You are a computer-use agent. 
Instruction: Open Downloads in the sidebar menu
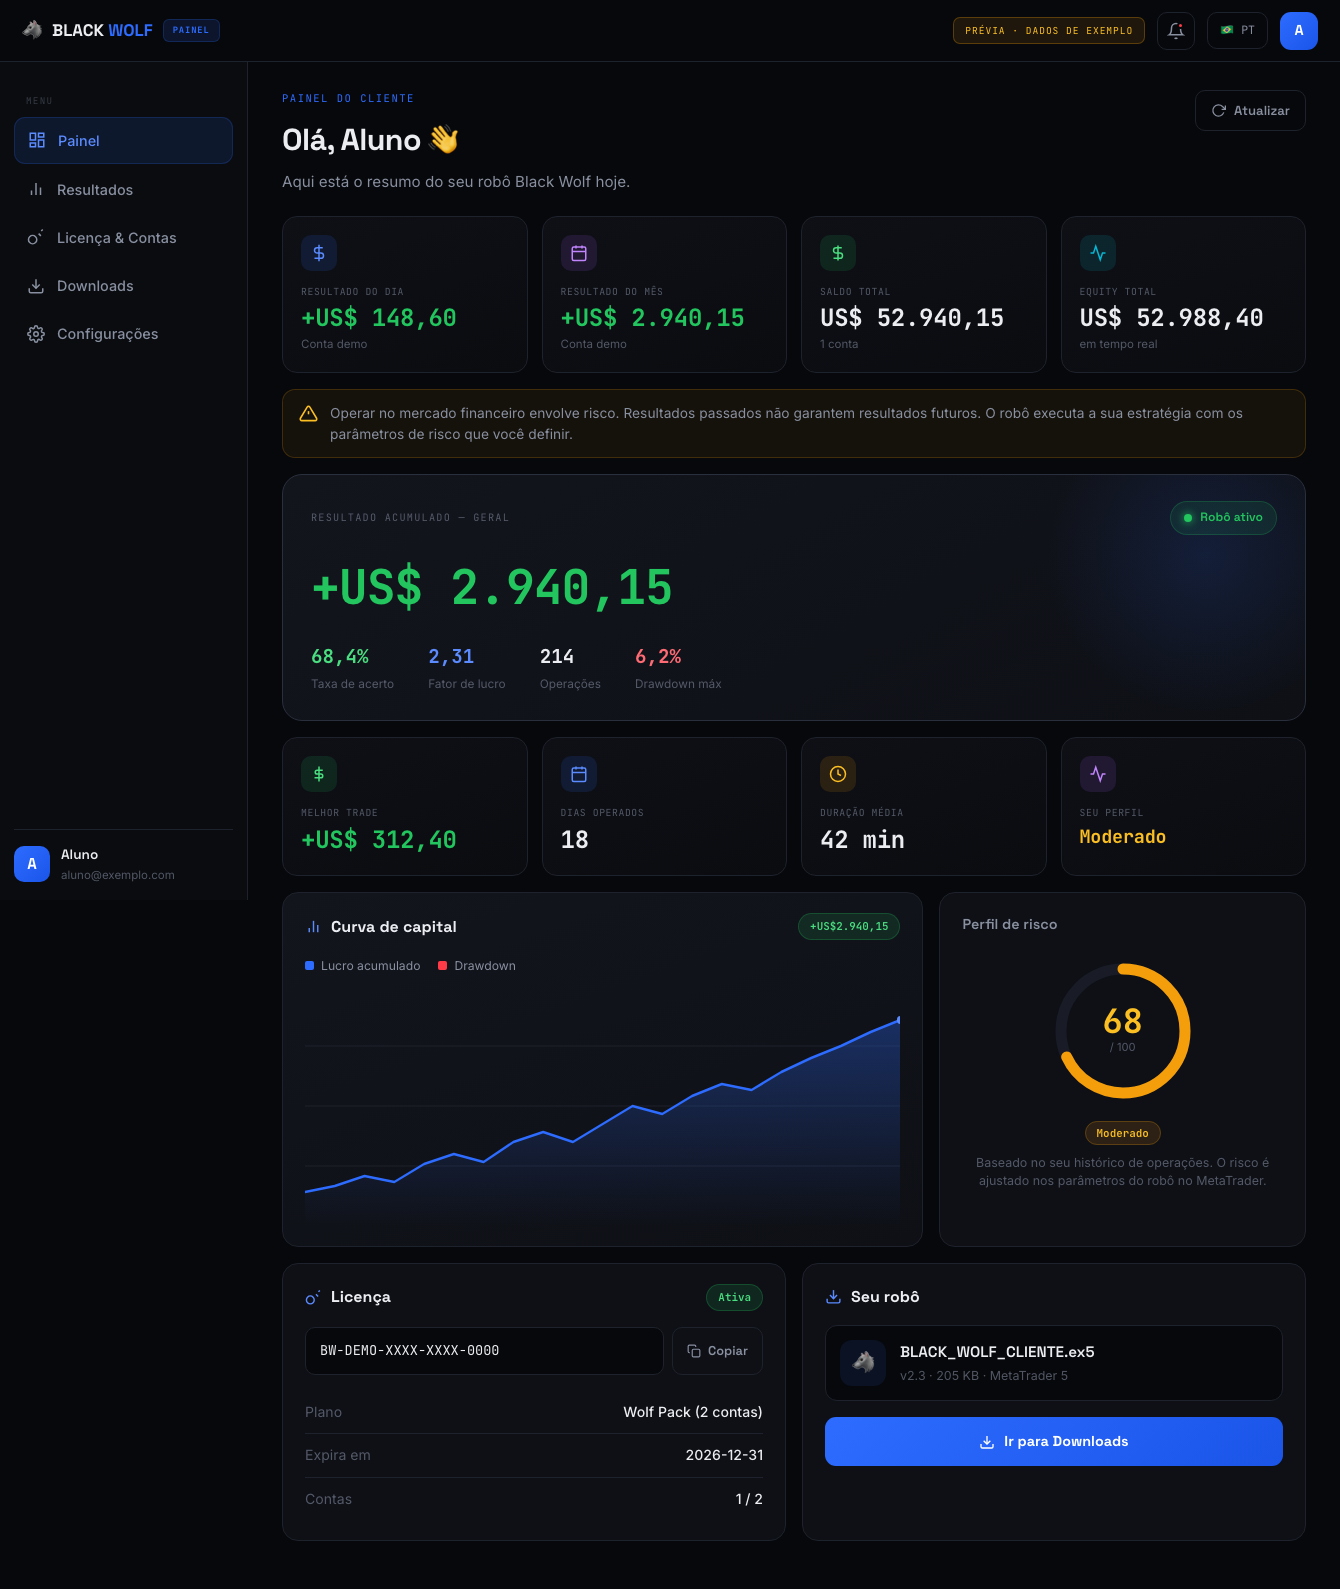pos(123,286)
